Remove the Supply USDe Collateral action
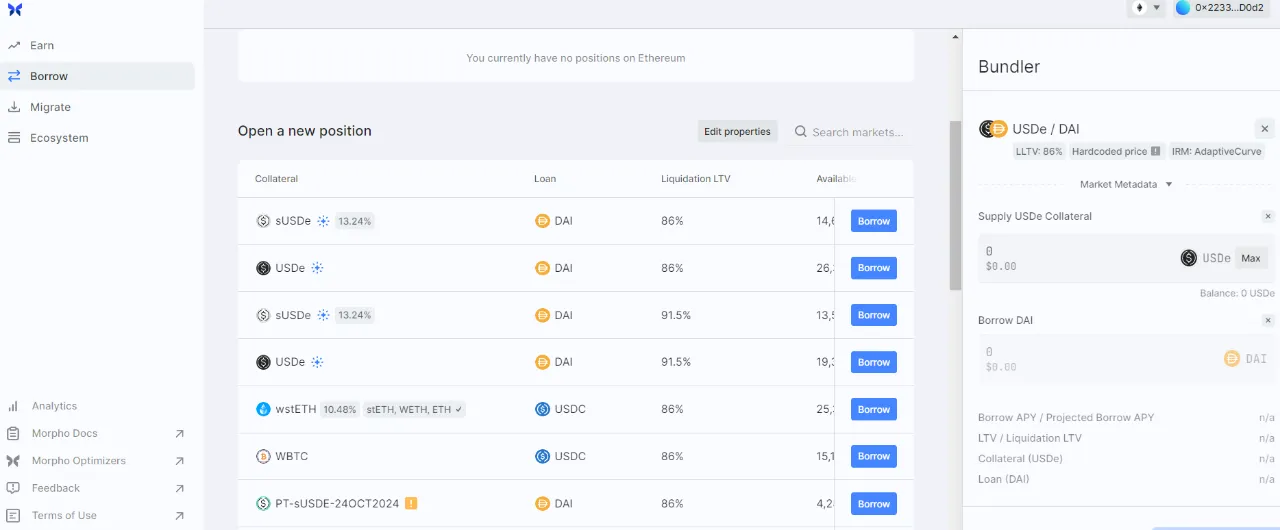This screenshot has width=1280, height=530. (x=1268, y=216)
